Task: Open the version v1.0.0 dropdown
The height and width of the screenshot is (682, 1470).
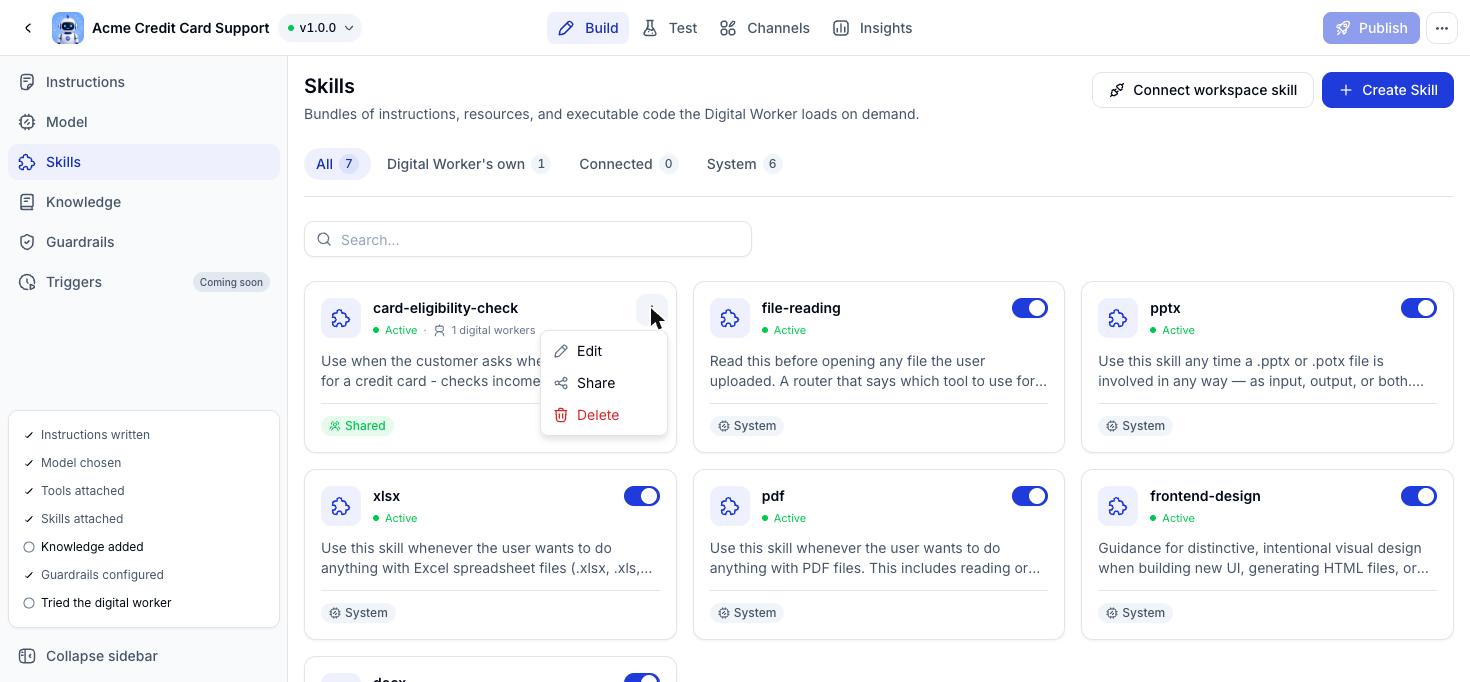Action: click(320, 28)
